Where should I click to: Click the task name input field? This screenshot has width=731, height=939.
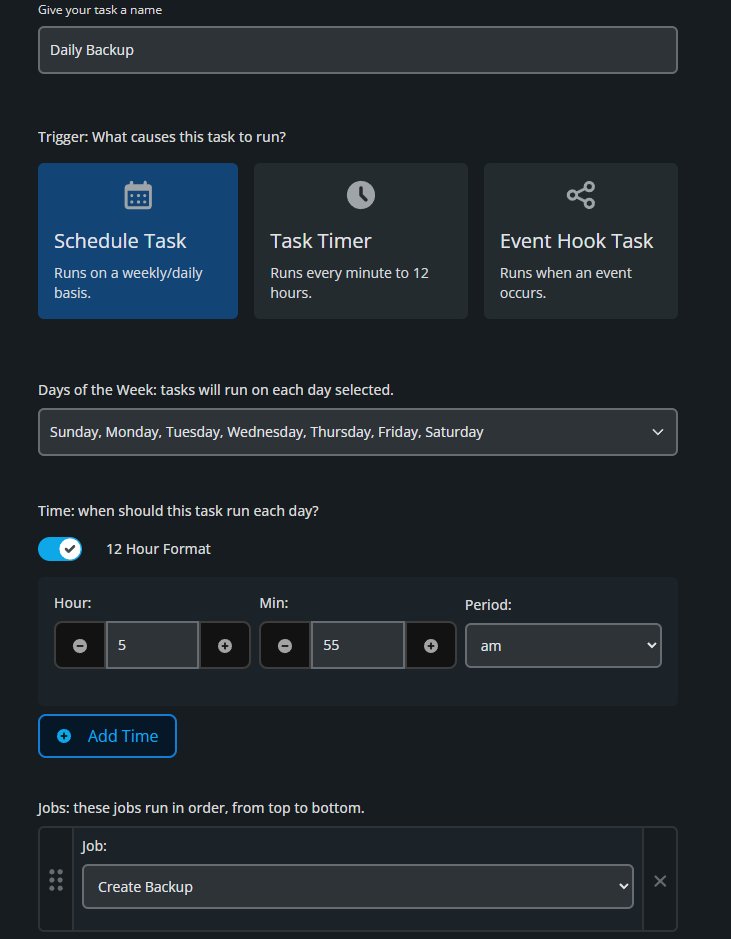tap(357, 50)
